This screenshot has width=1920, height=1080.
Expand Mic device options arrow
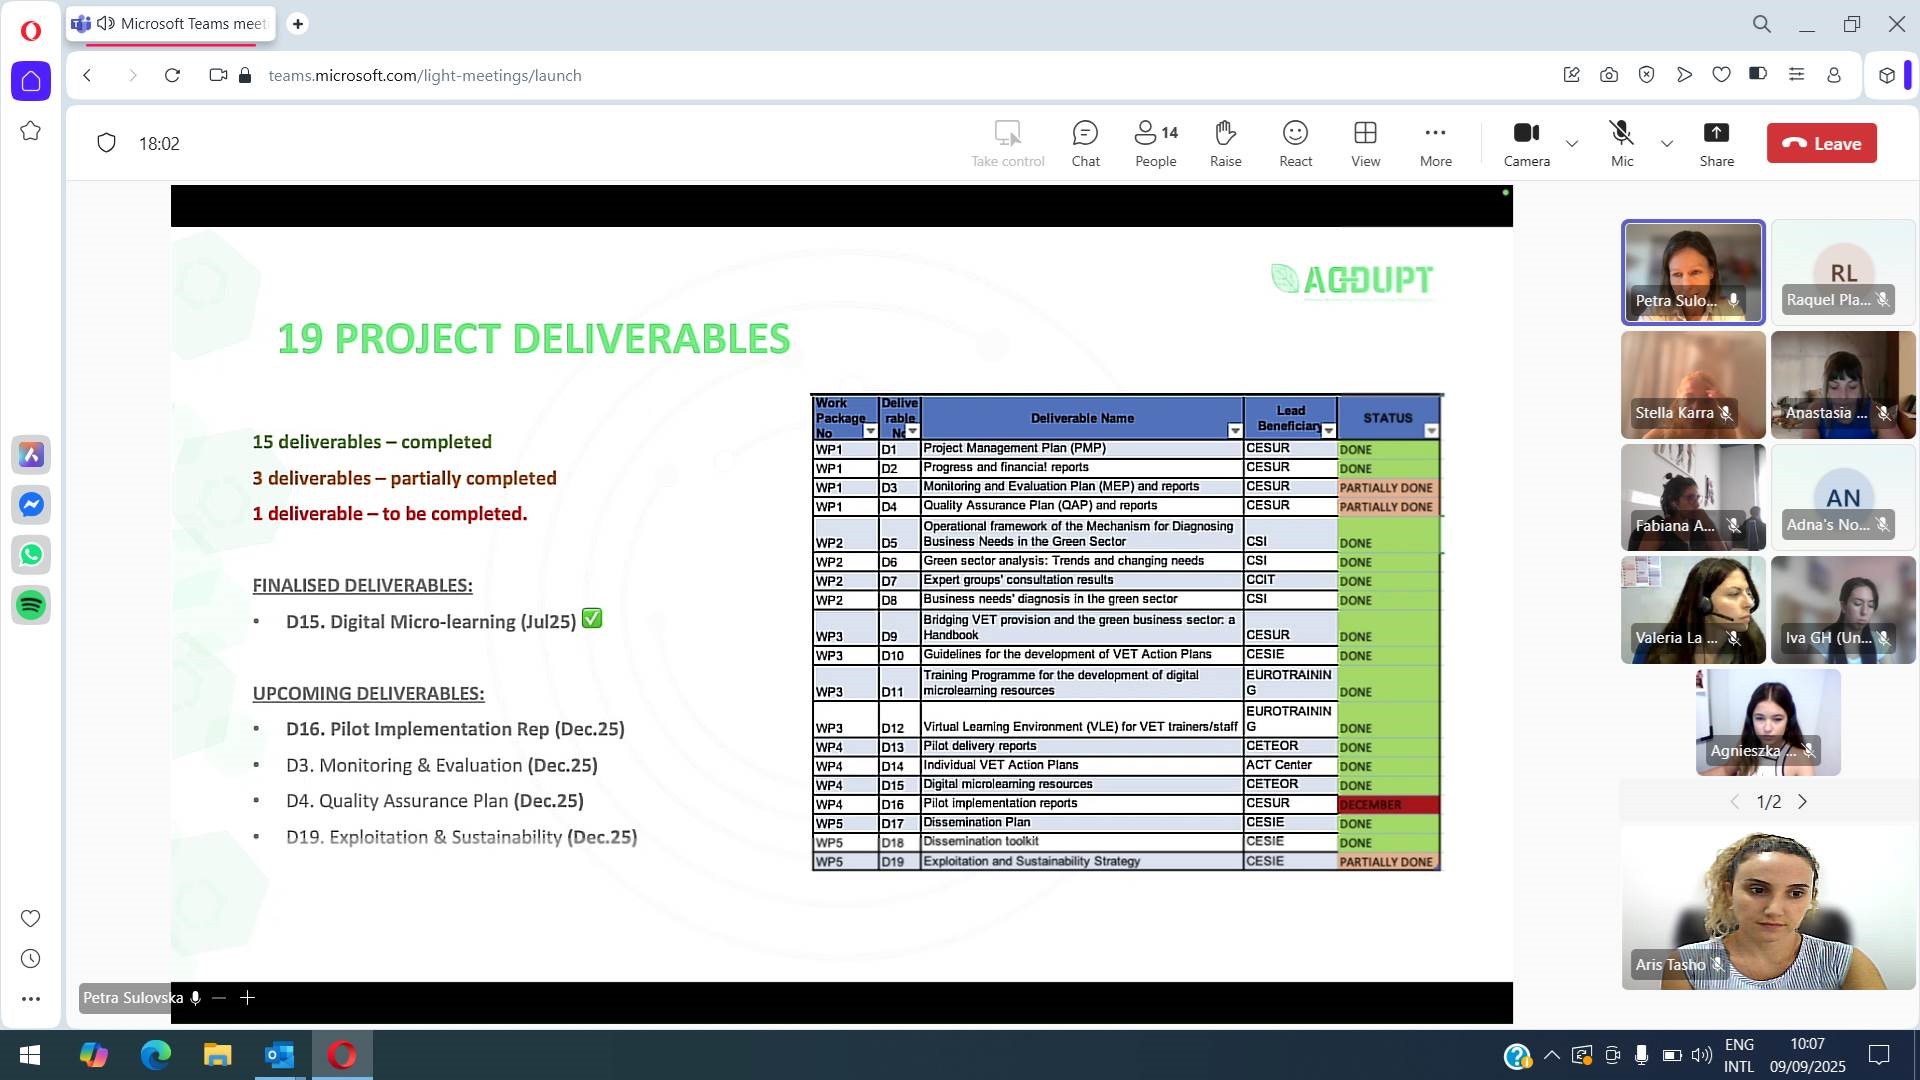(x=1667, y=144)
